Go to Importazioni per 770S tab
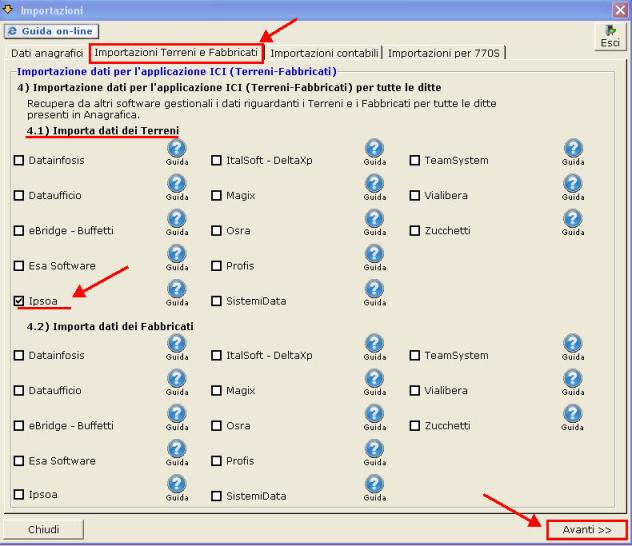This screenshot has width=632, height=546. click(x=444, y=52)
